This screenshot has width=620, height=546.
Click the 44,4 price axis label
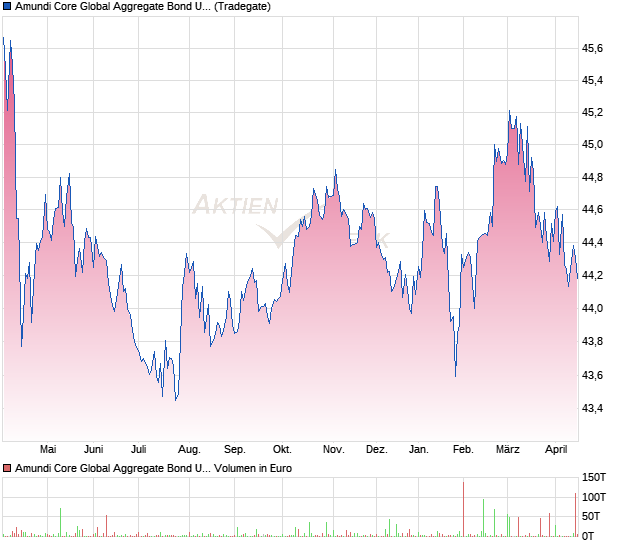[x=592, y=242]
